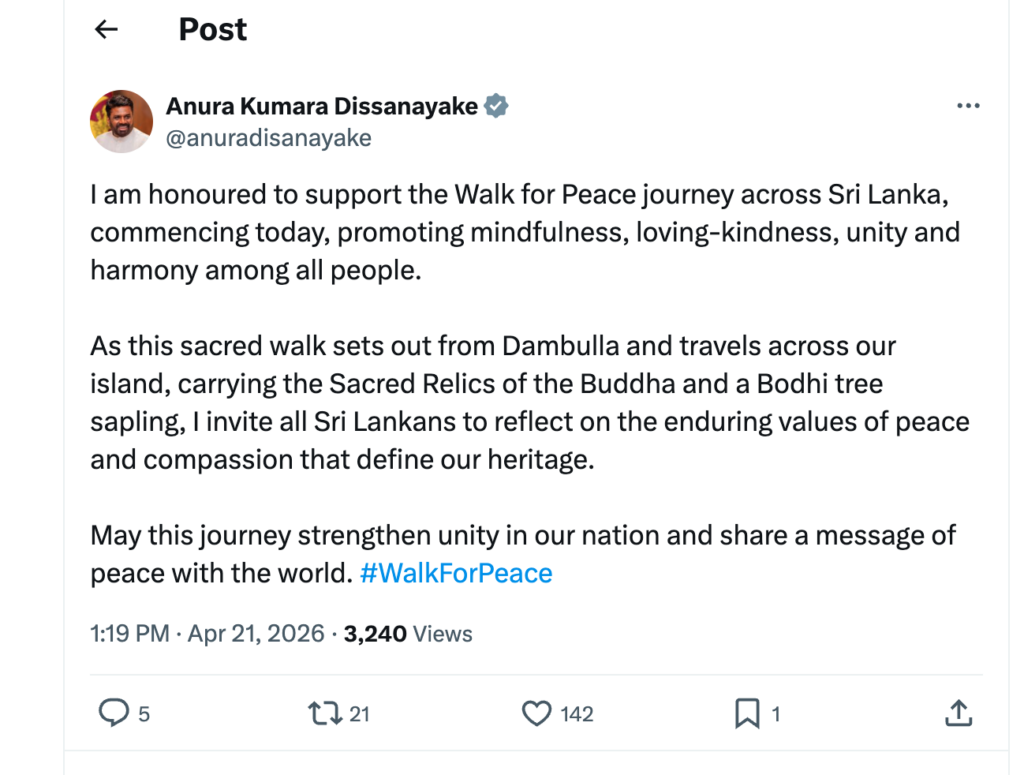View the 3,240 Views analytics
Viewport: 1024px width, 775px height.
pyautogui.click(x=408, y=633)
